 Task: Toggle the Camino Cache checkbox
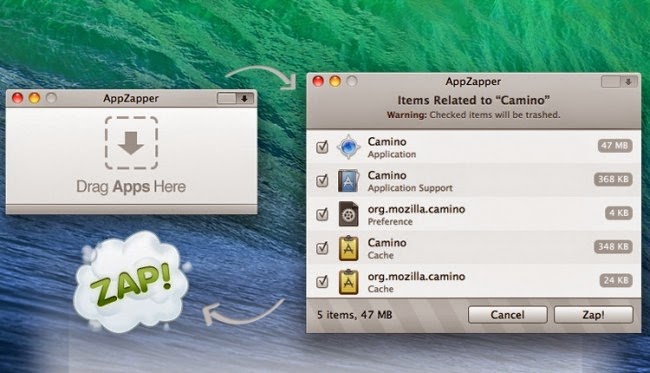click(322, 248)
